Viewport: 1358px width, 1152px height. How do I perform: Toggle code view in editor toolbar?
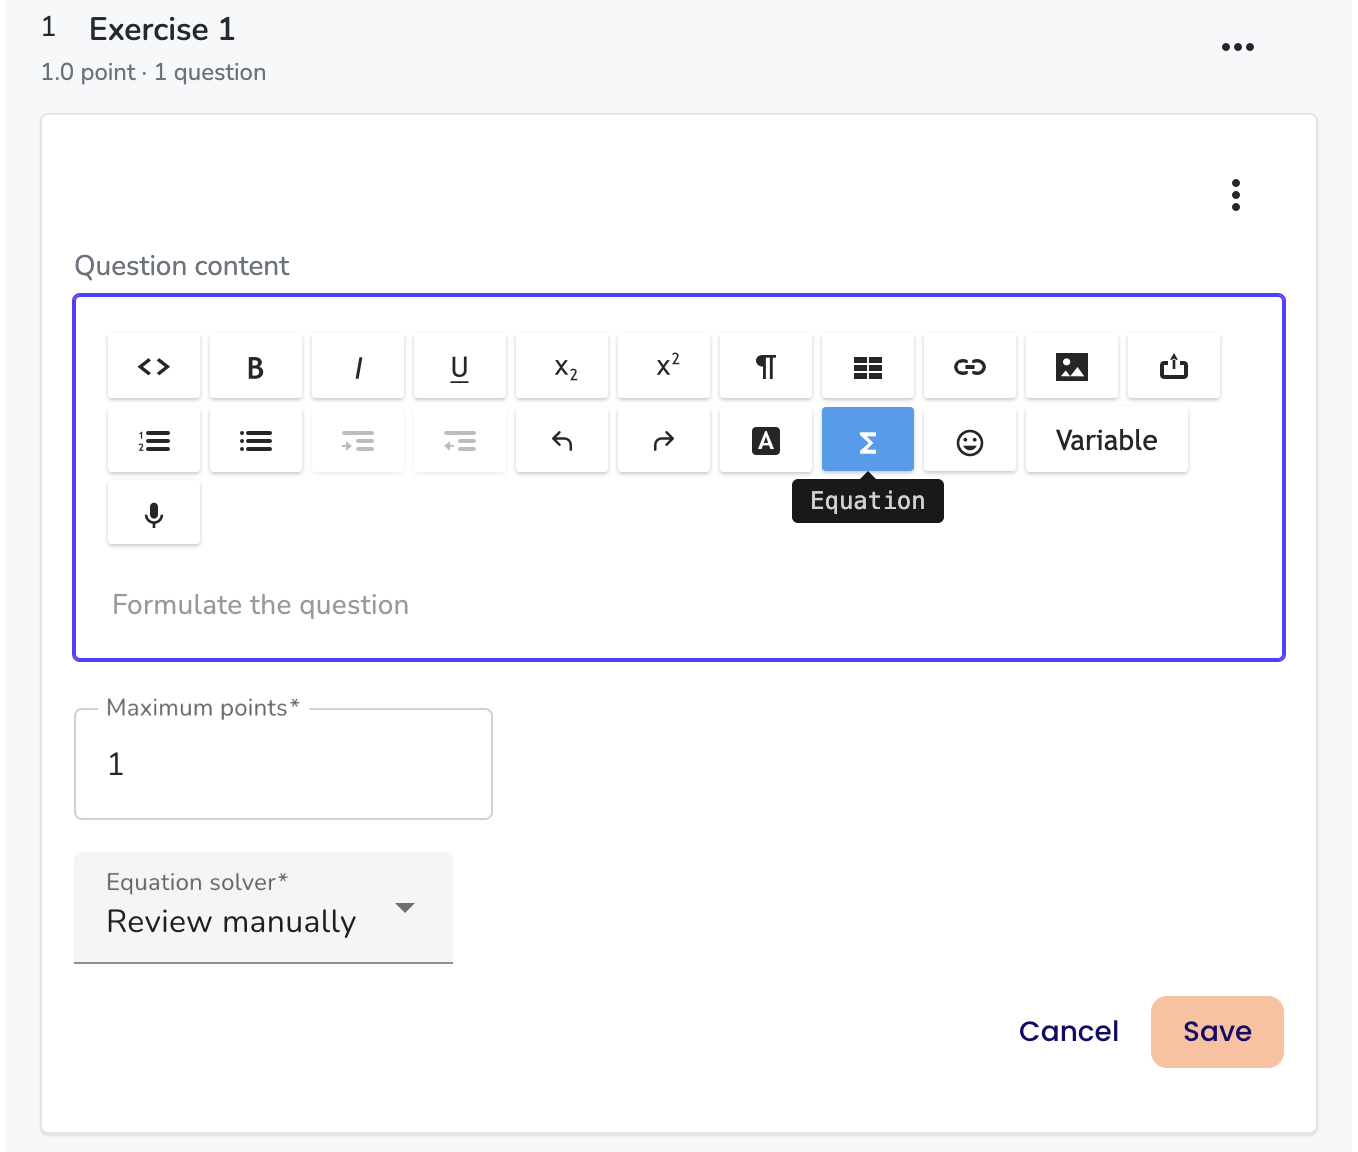click(154, 366)
